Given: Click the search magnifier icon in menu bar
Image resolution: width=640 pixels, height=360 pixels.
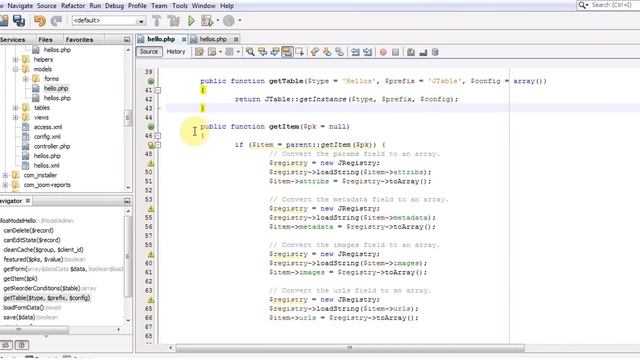Looking at the screenshot, I should coord(582,5).
